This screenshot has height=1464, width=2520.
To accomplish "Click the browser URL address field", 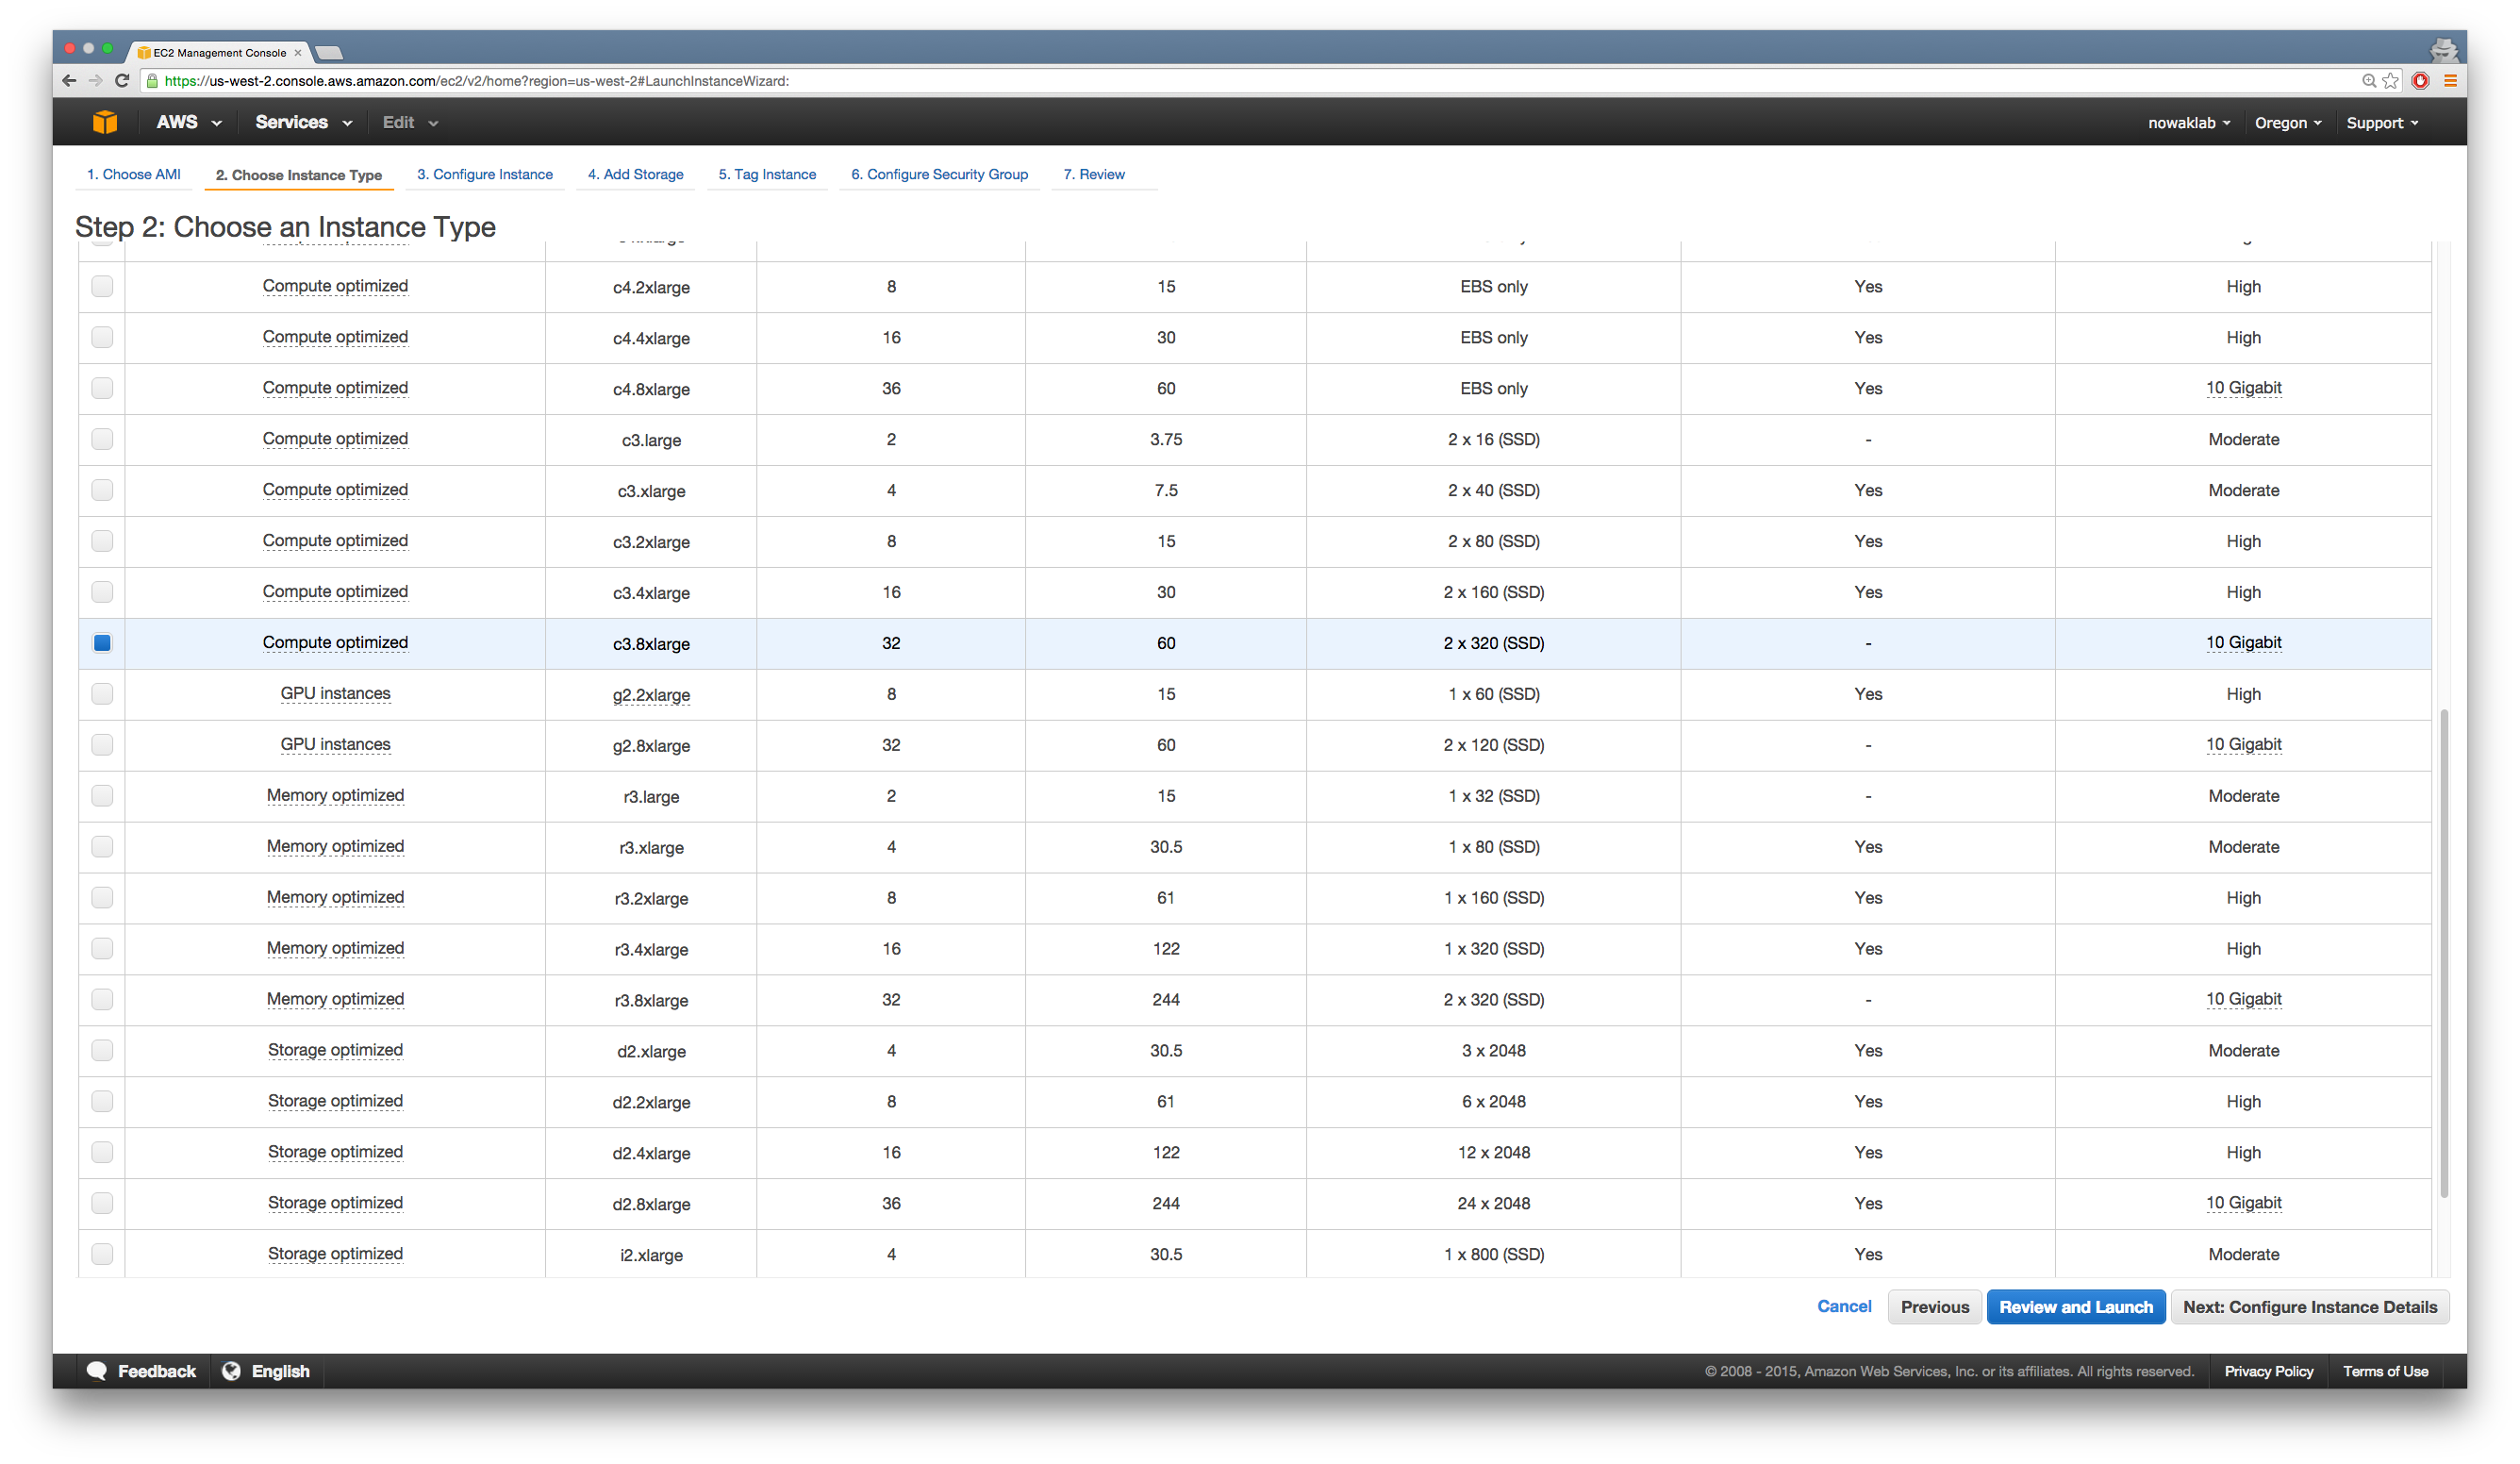I will pos(1200,81).
